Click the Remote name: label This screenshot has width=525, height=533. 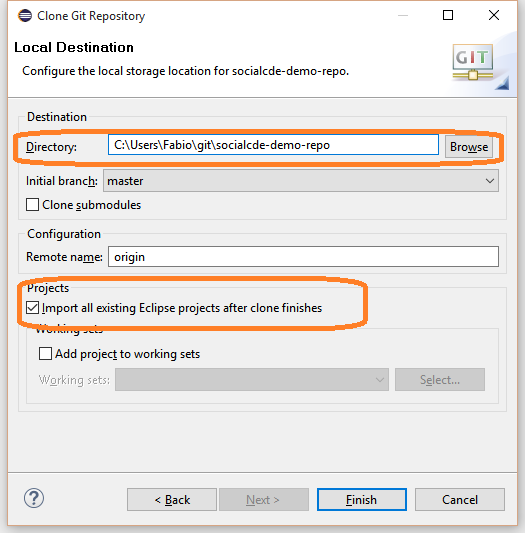pyautogui.click(x=64, y=257)
